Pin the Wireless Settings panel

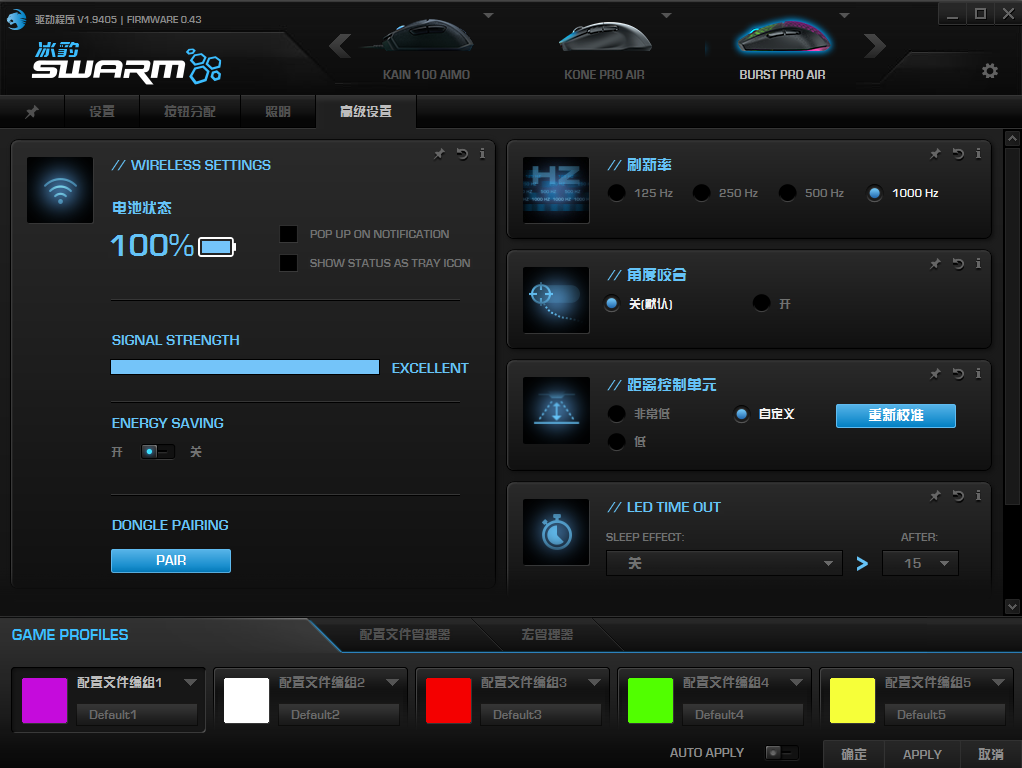439,154
